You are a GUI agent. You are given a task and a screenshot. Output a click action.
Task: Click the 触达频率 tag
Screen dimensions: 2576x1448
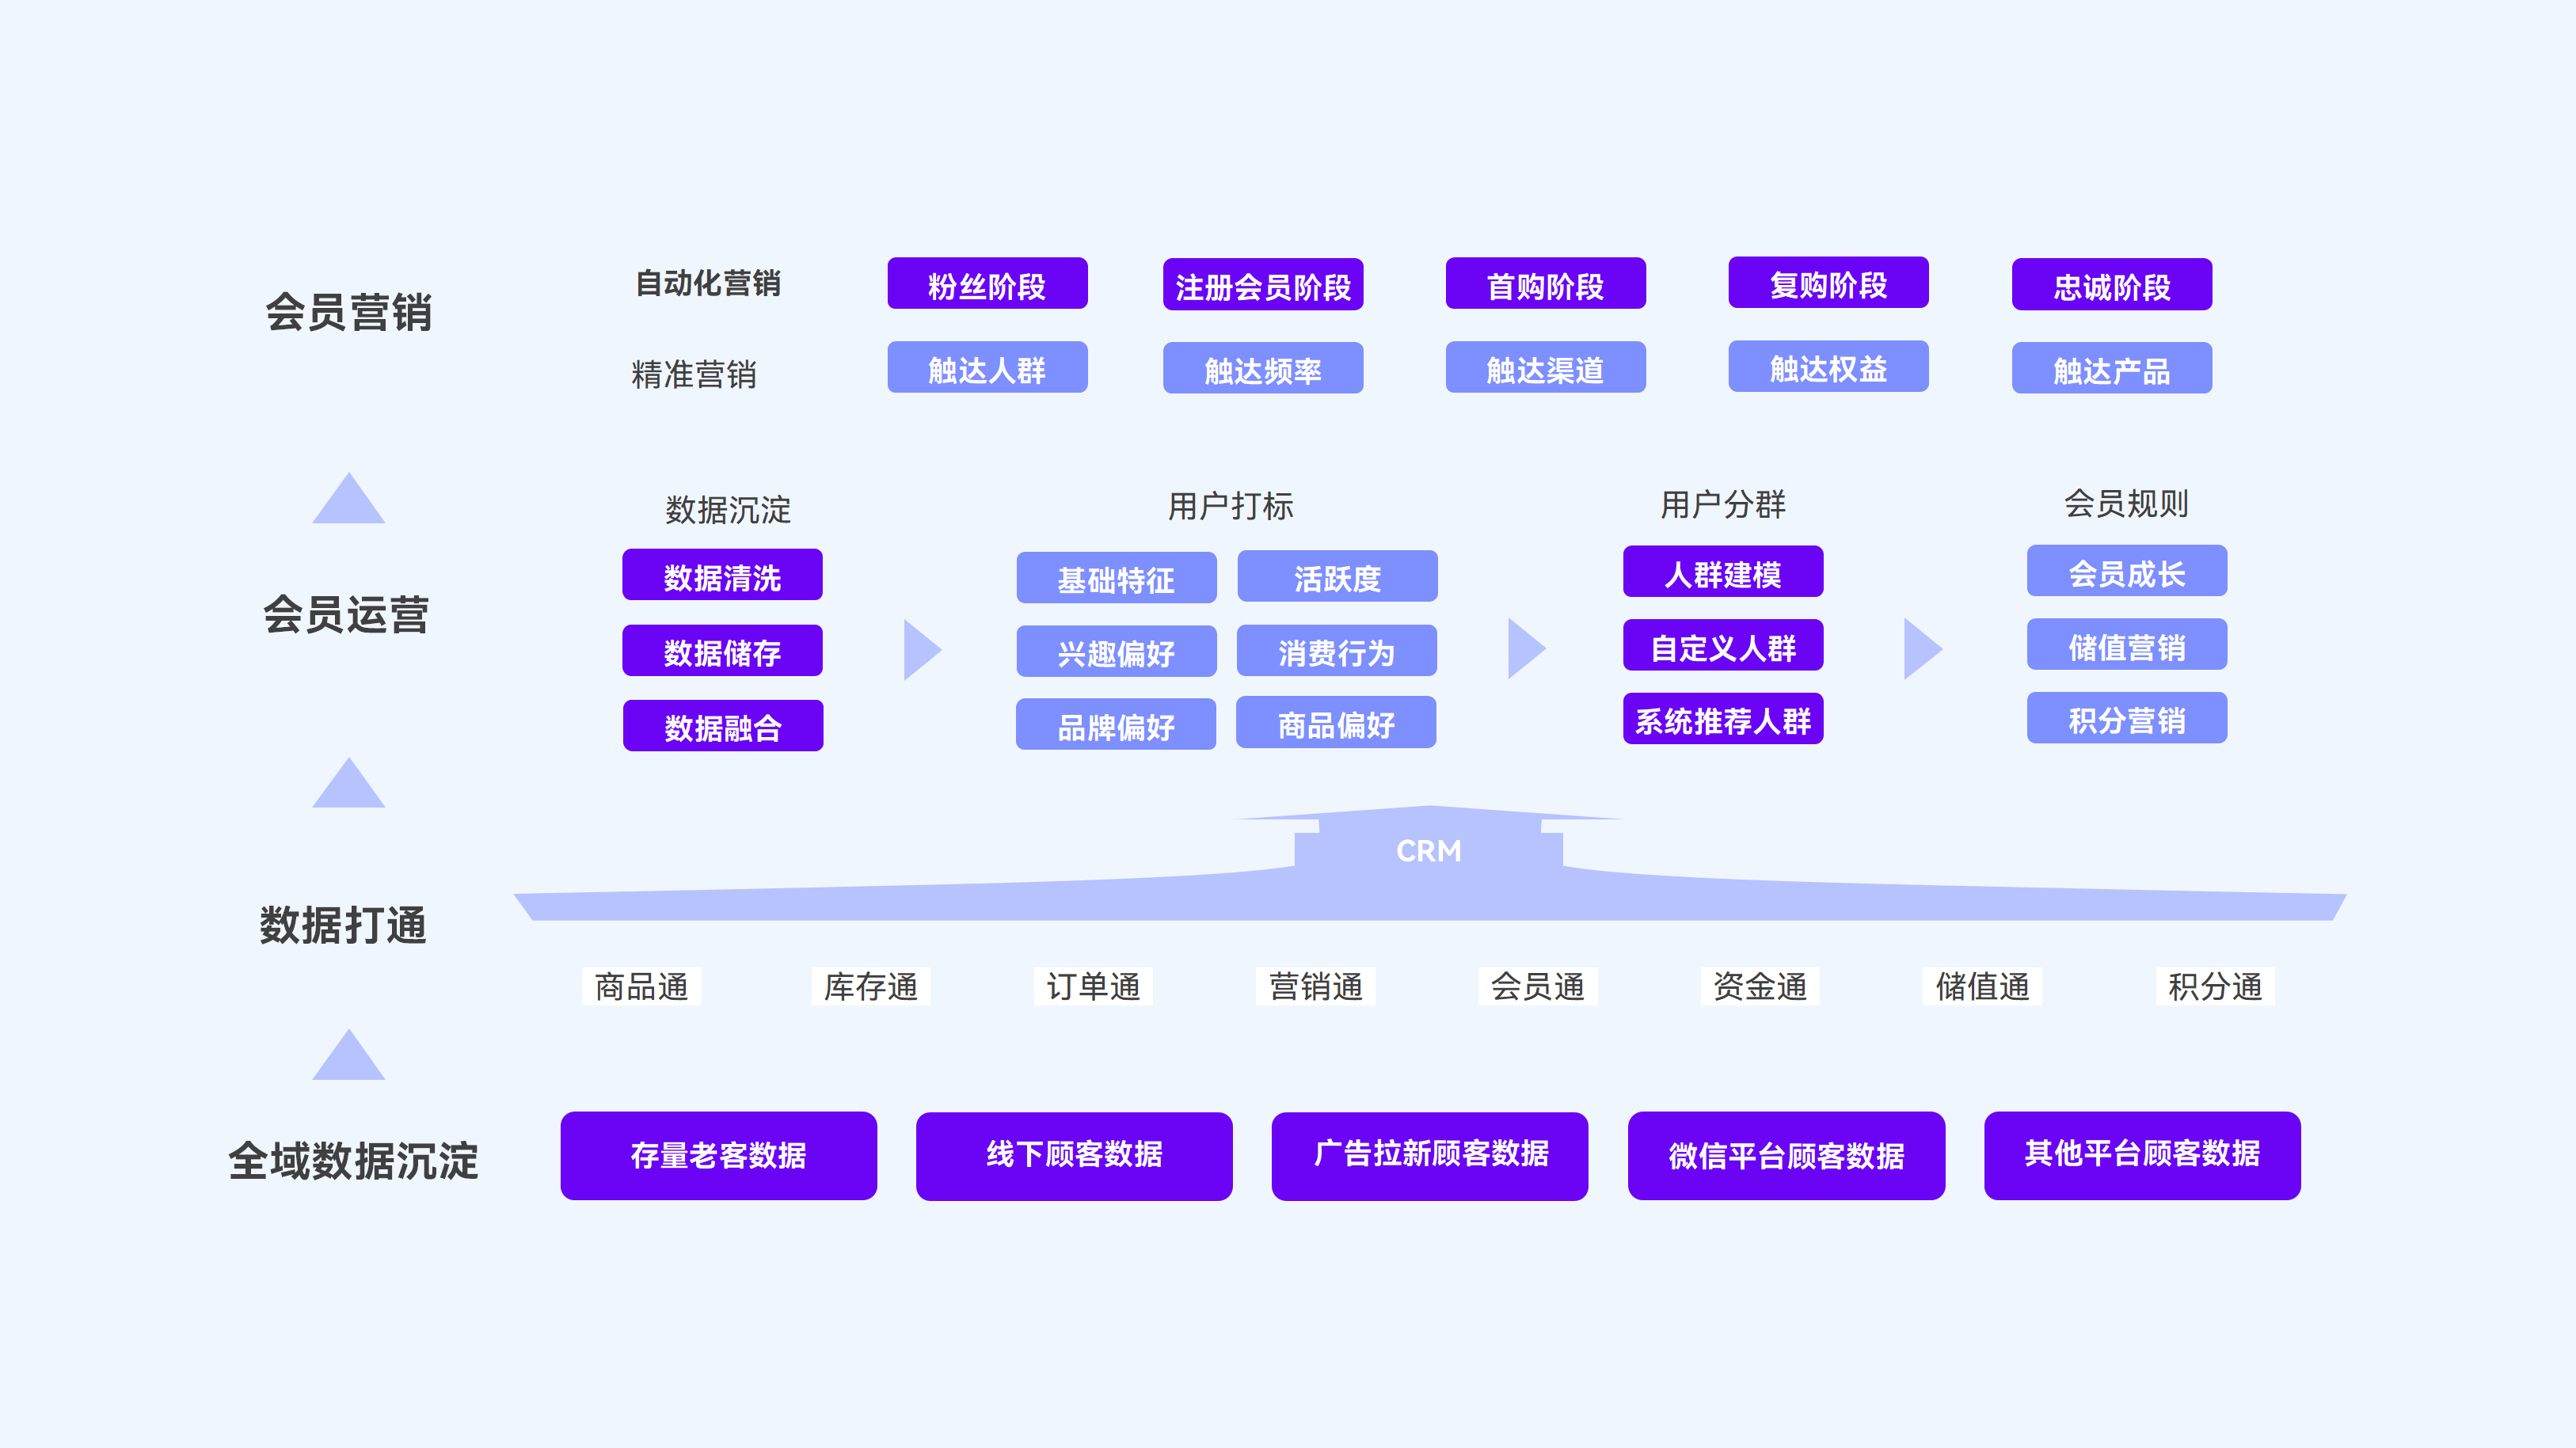click(1263, 369)
